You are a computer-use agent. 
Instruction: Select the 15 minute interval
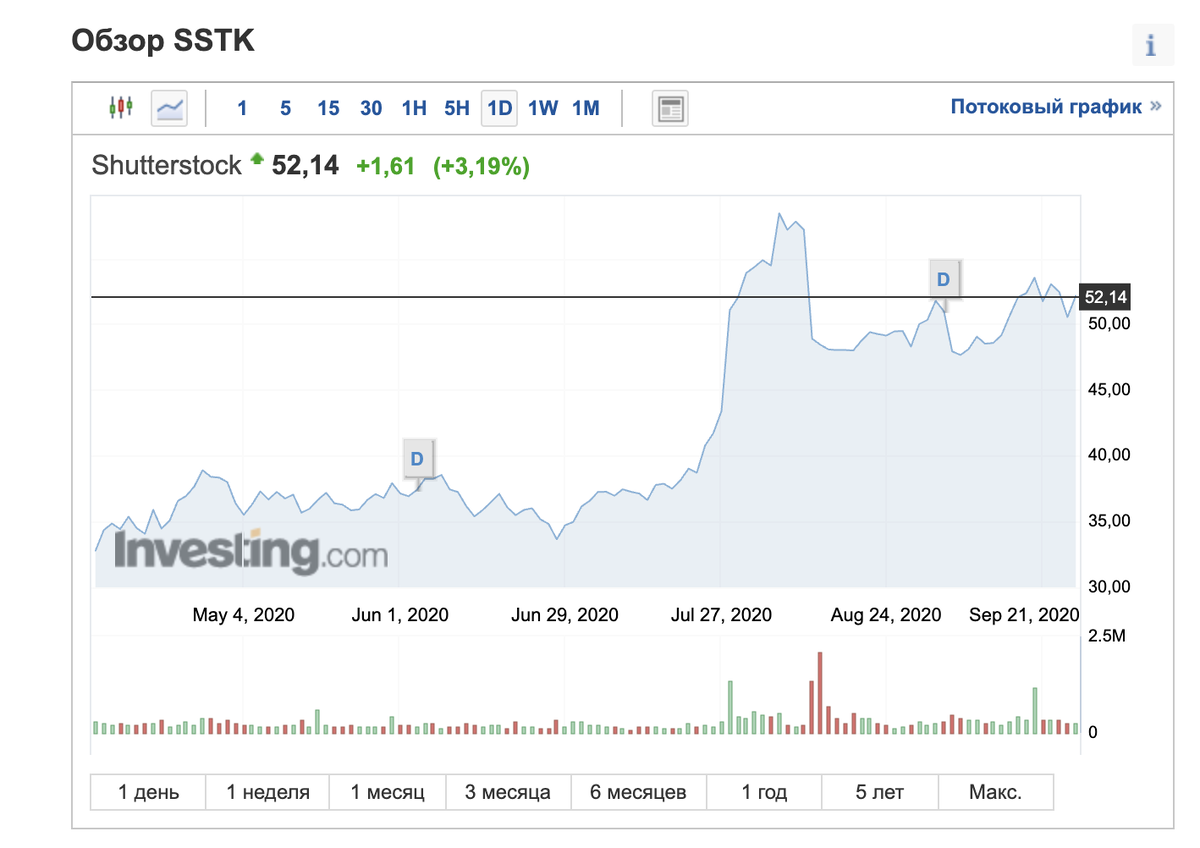[x=328, y=108]
